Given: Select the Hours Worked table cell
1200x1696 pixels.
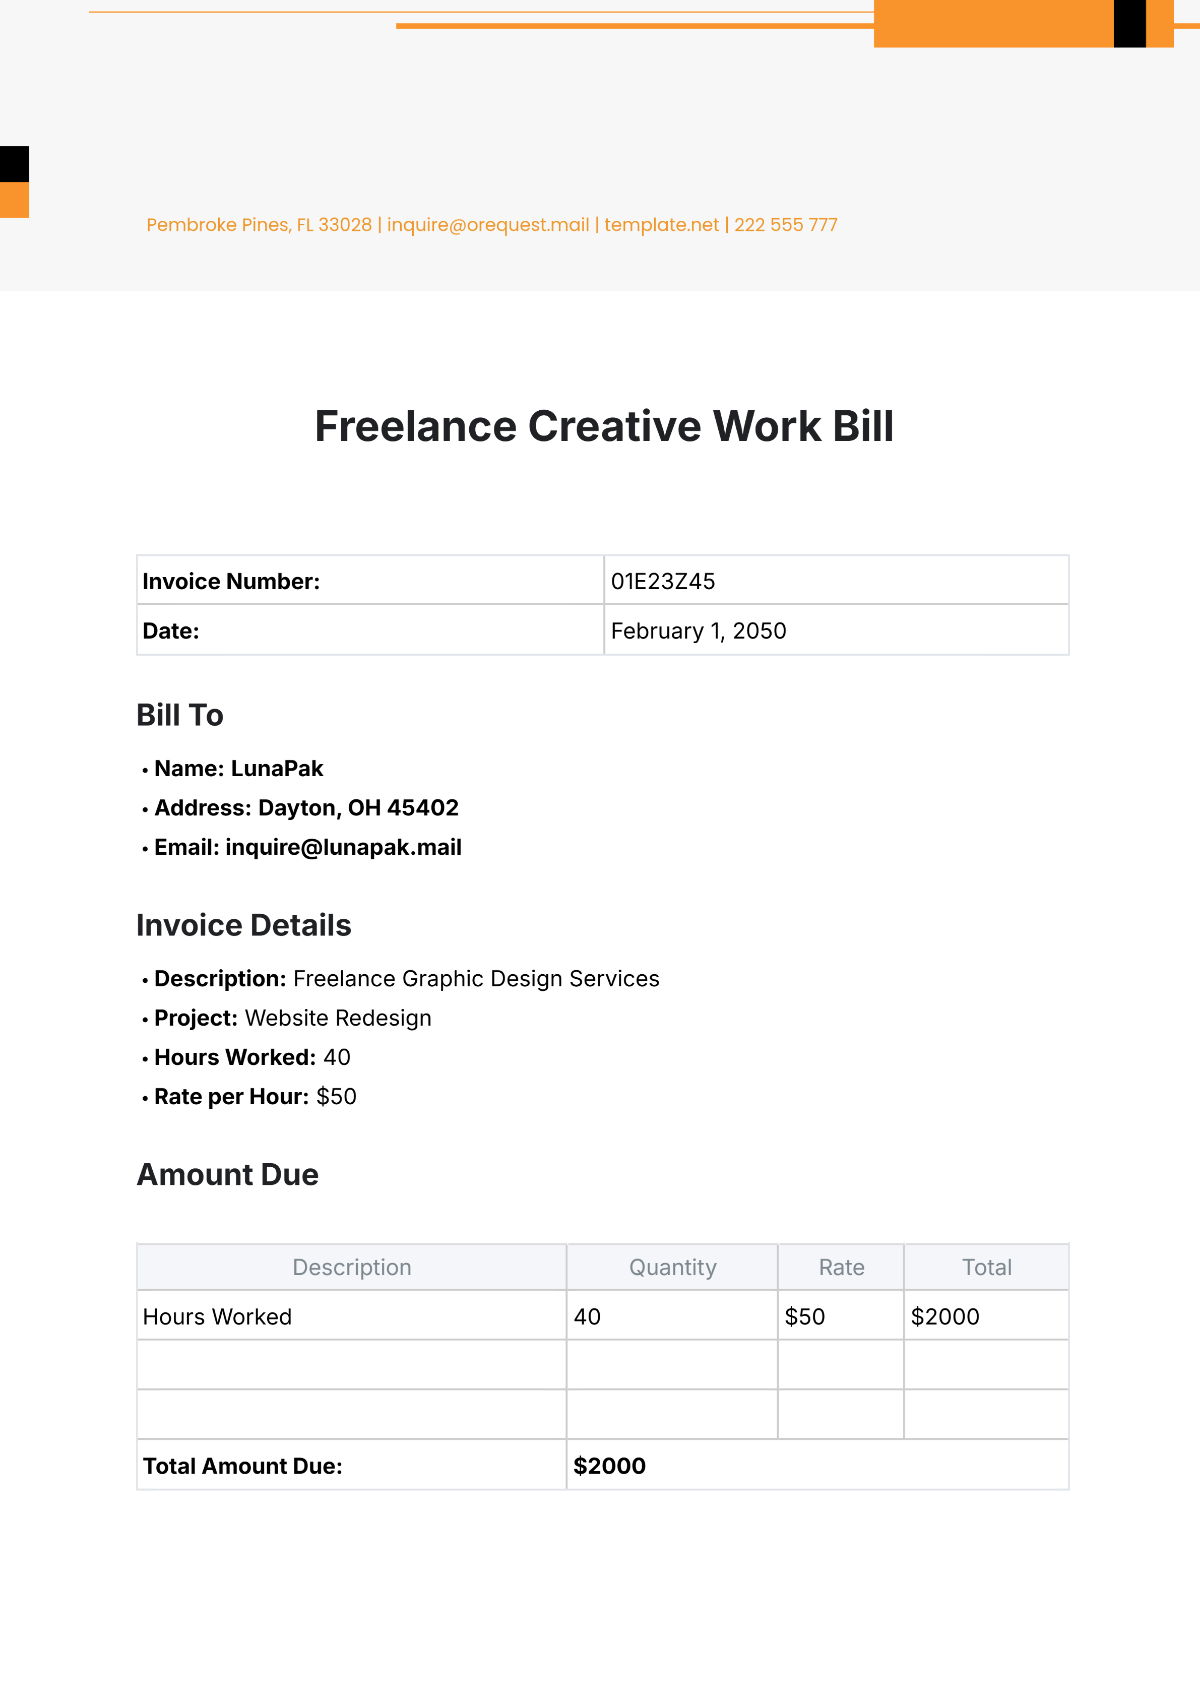Looking at the screenshot, I should (352, 1315).
